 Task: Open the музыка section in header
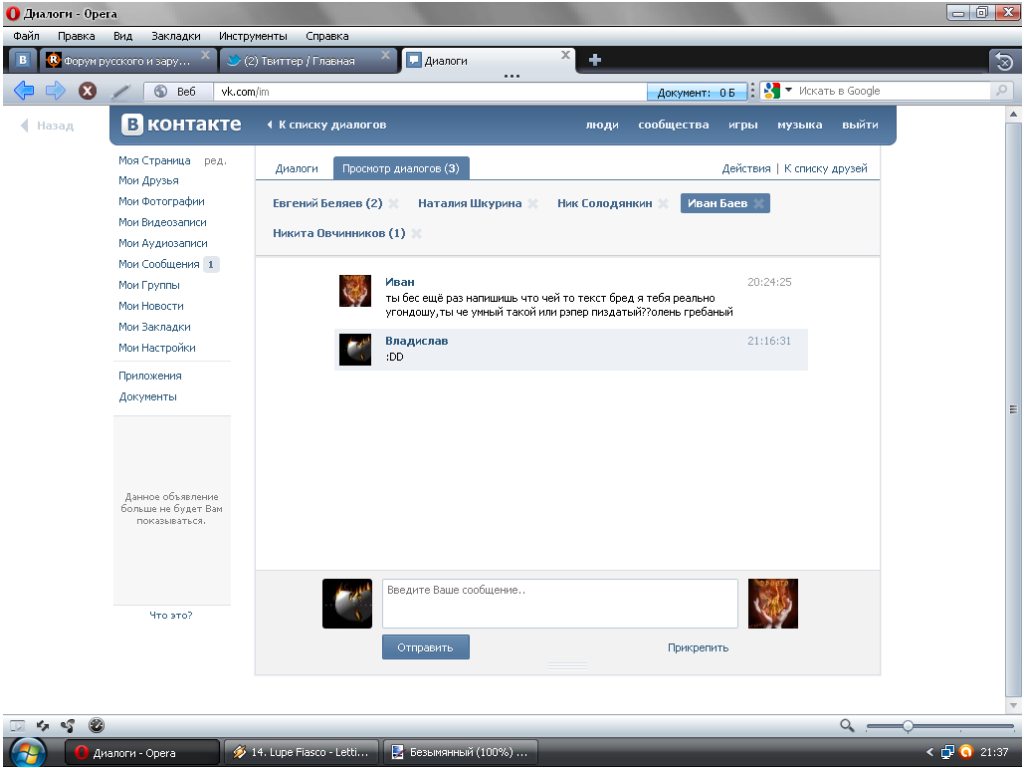point(799,125)
